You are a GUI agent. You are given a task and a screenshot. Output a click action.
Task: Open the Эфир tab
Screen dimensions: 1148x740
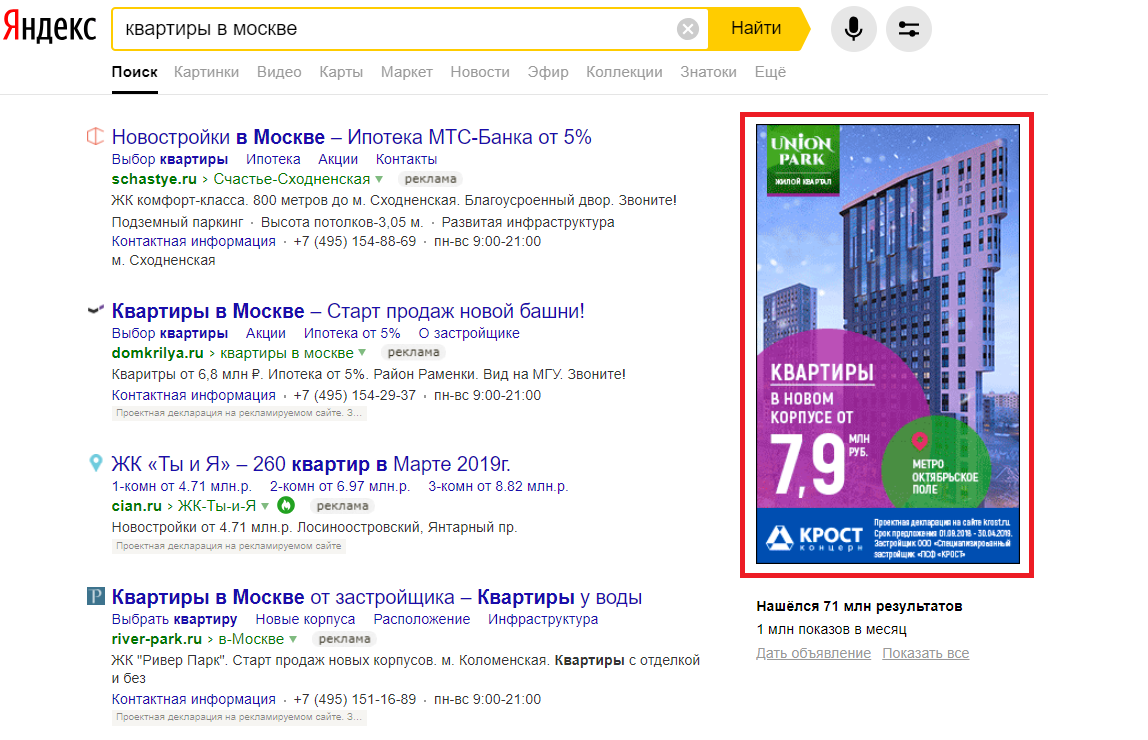[548, 72]
